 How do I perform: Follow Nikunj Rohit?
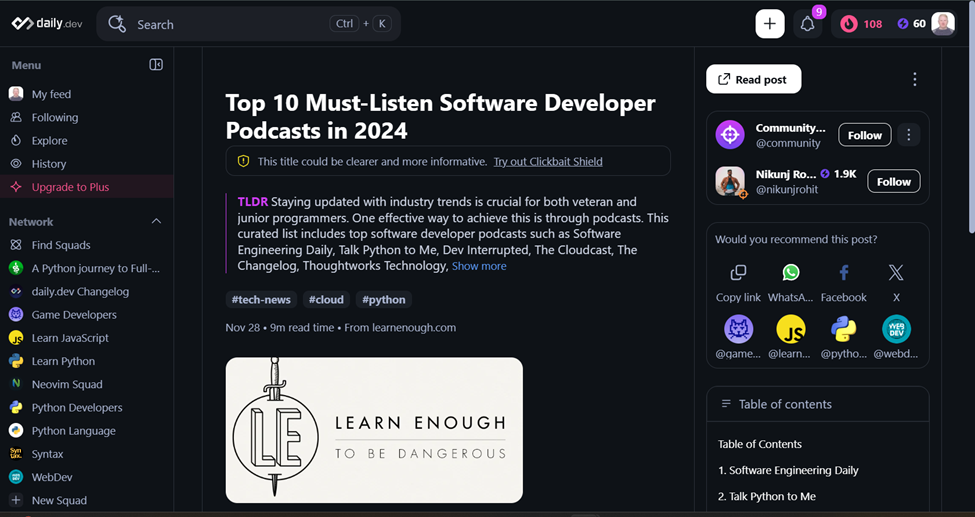(894, 182)
